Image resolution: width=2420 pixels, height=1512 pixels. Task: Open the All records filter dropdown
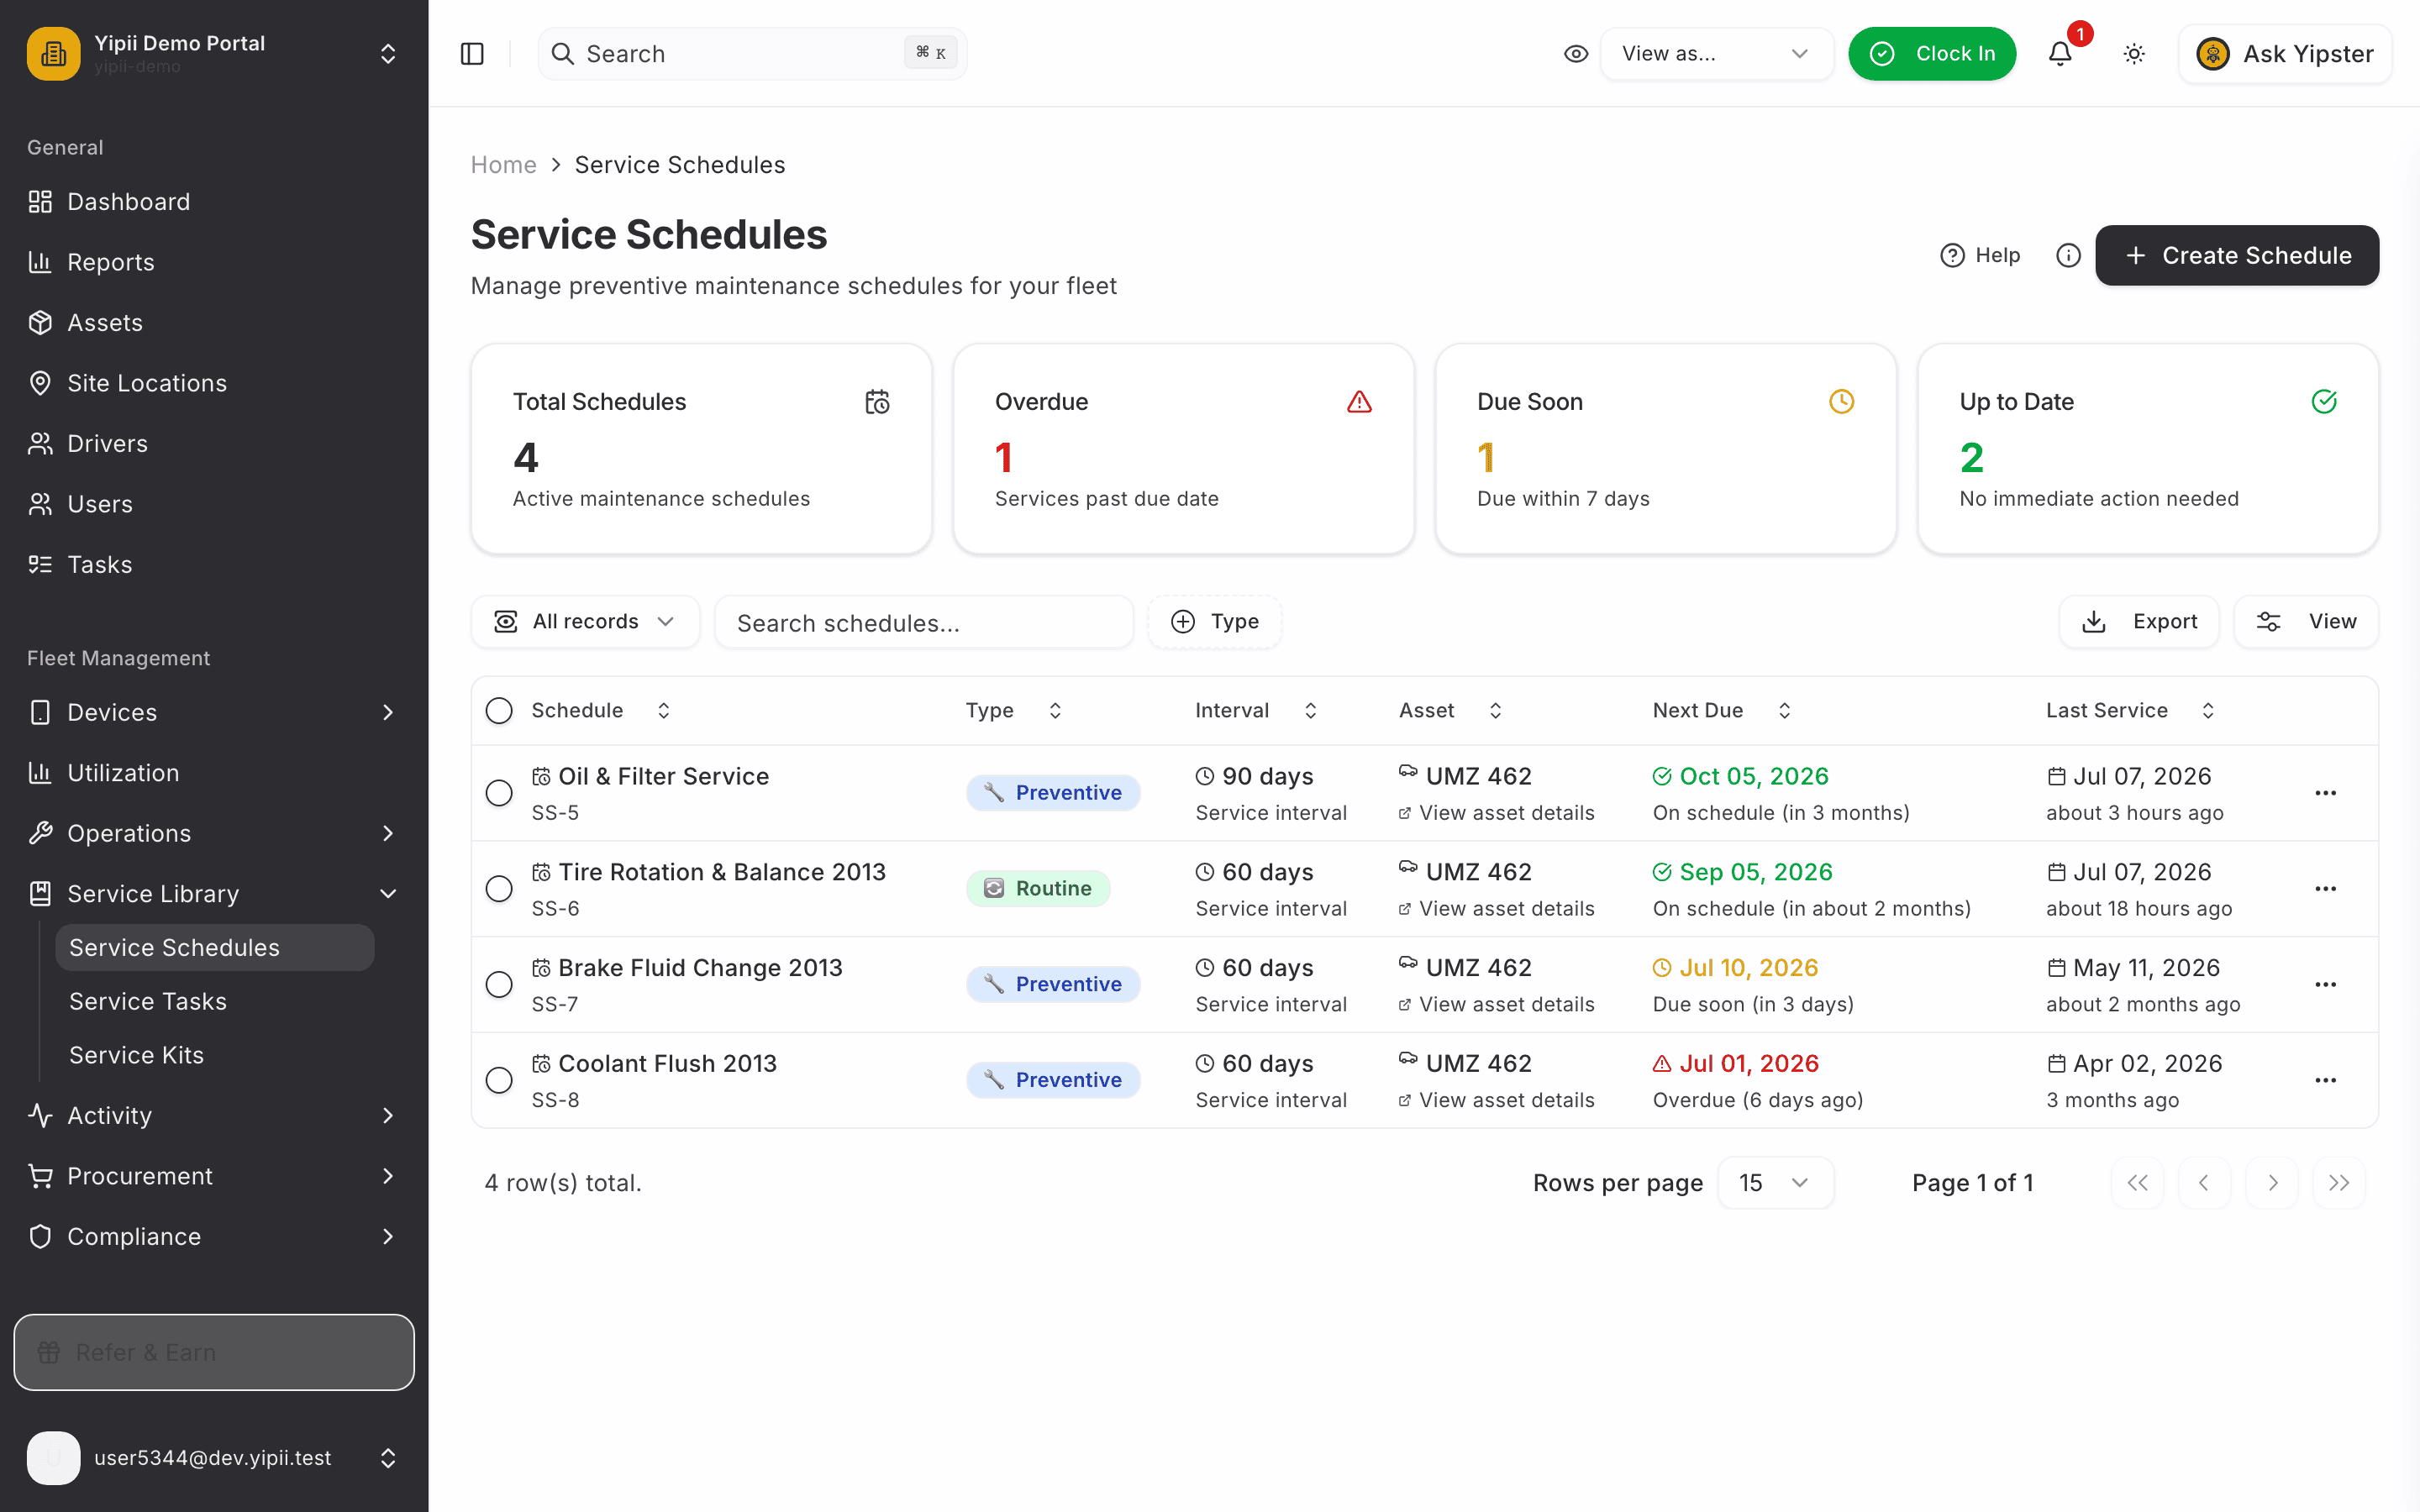(585, 622)
